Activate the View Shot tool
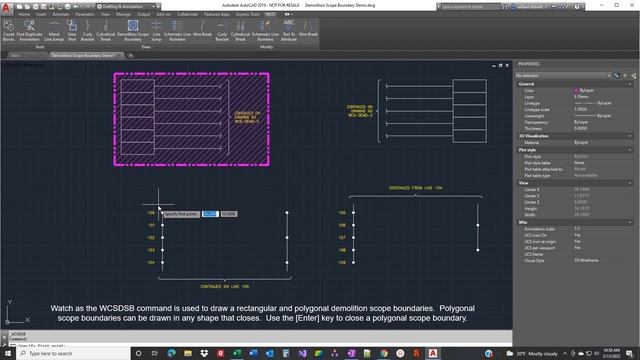640x360 pixels. [x=72, y=31]
